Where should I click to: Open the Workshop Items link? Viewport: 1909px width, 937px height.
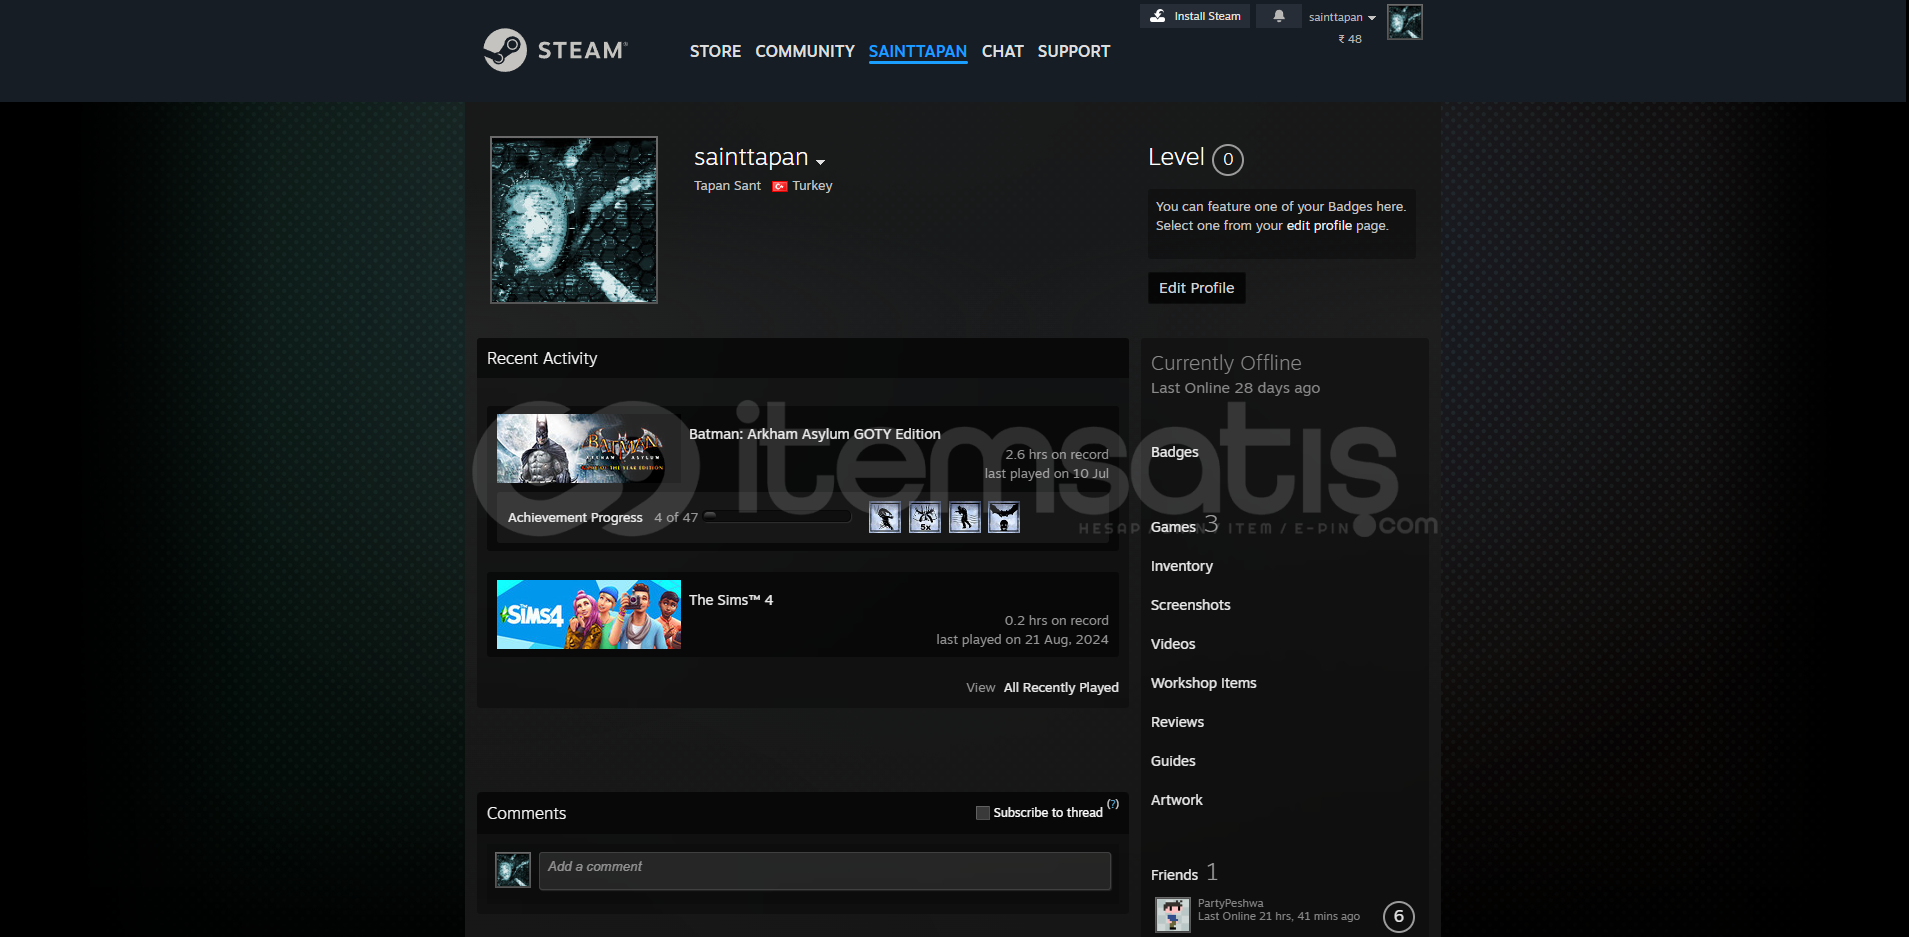[x=1203, y=683]
